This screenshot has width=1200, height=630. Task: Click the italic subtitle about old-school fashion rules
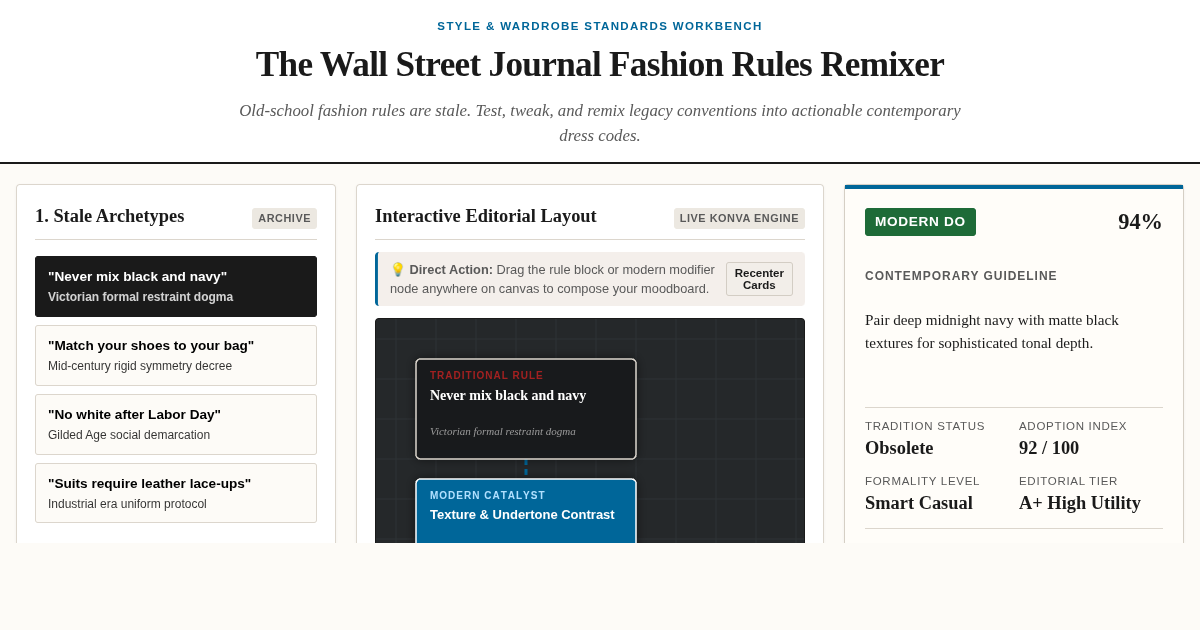pyautogui.click(x=600, y=123)
